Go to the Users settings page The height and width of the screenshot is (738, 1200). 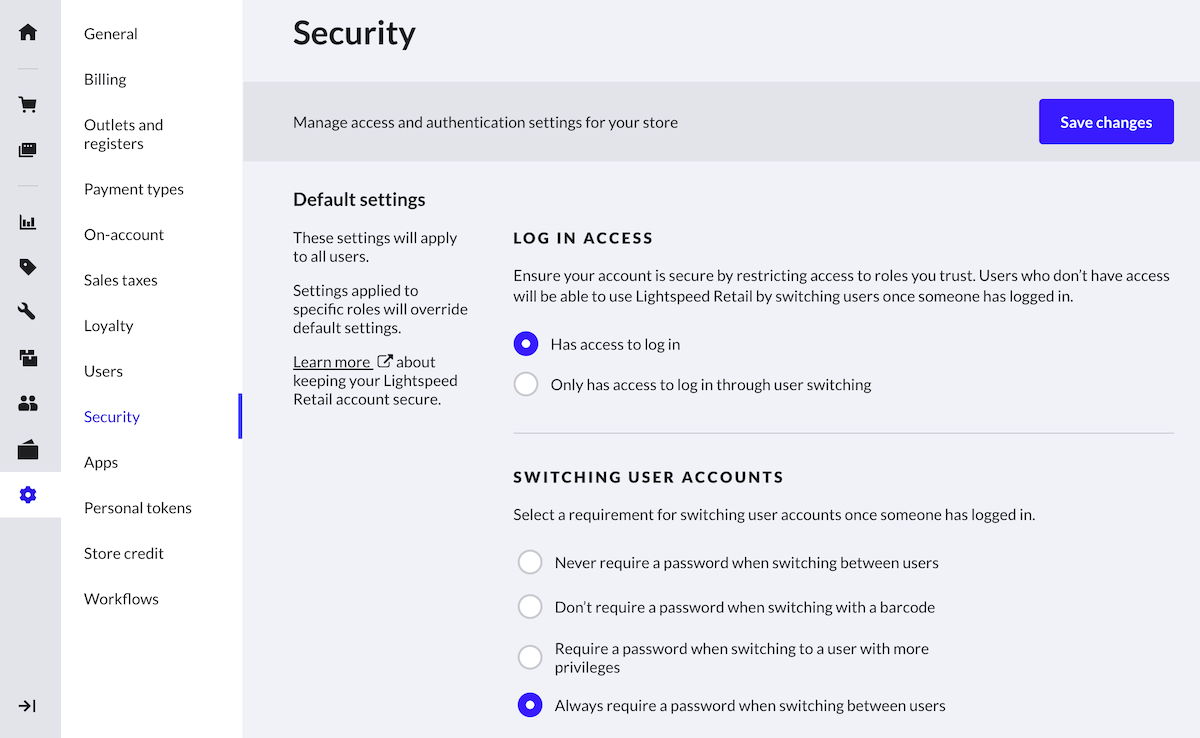click(103, 371)
